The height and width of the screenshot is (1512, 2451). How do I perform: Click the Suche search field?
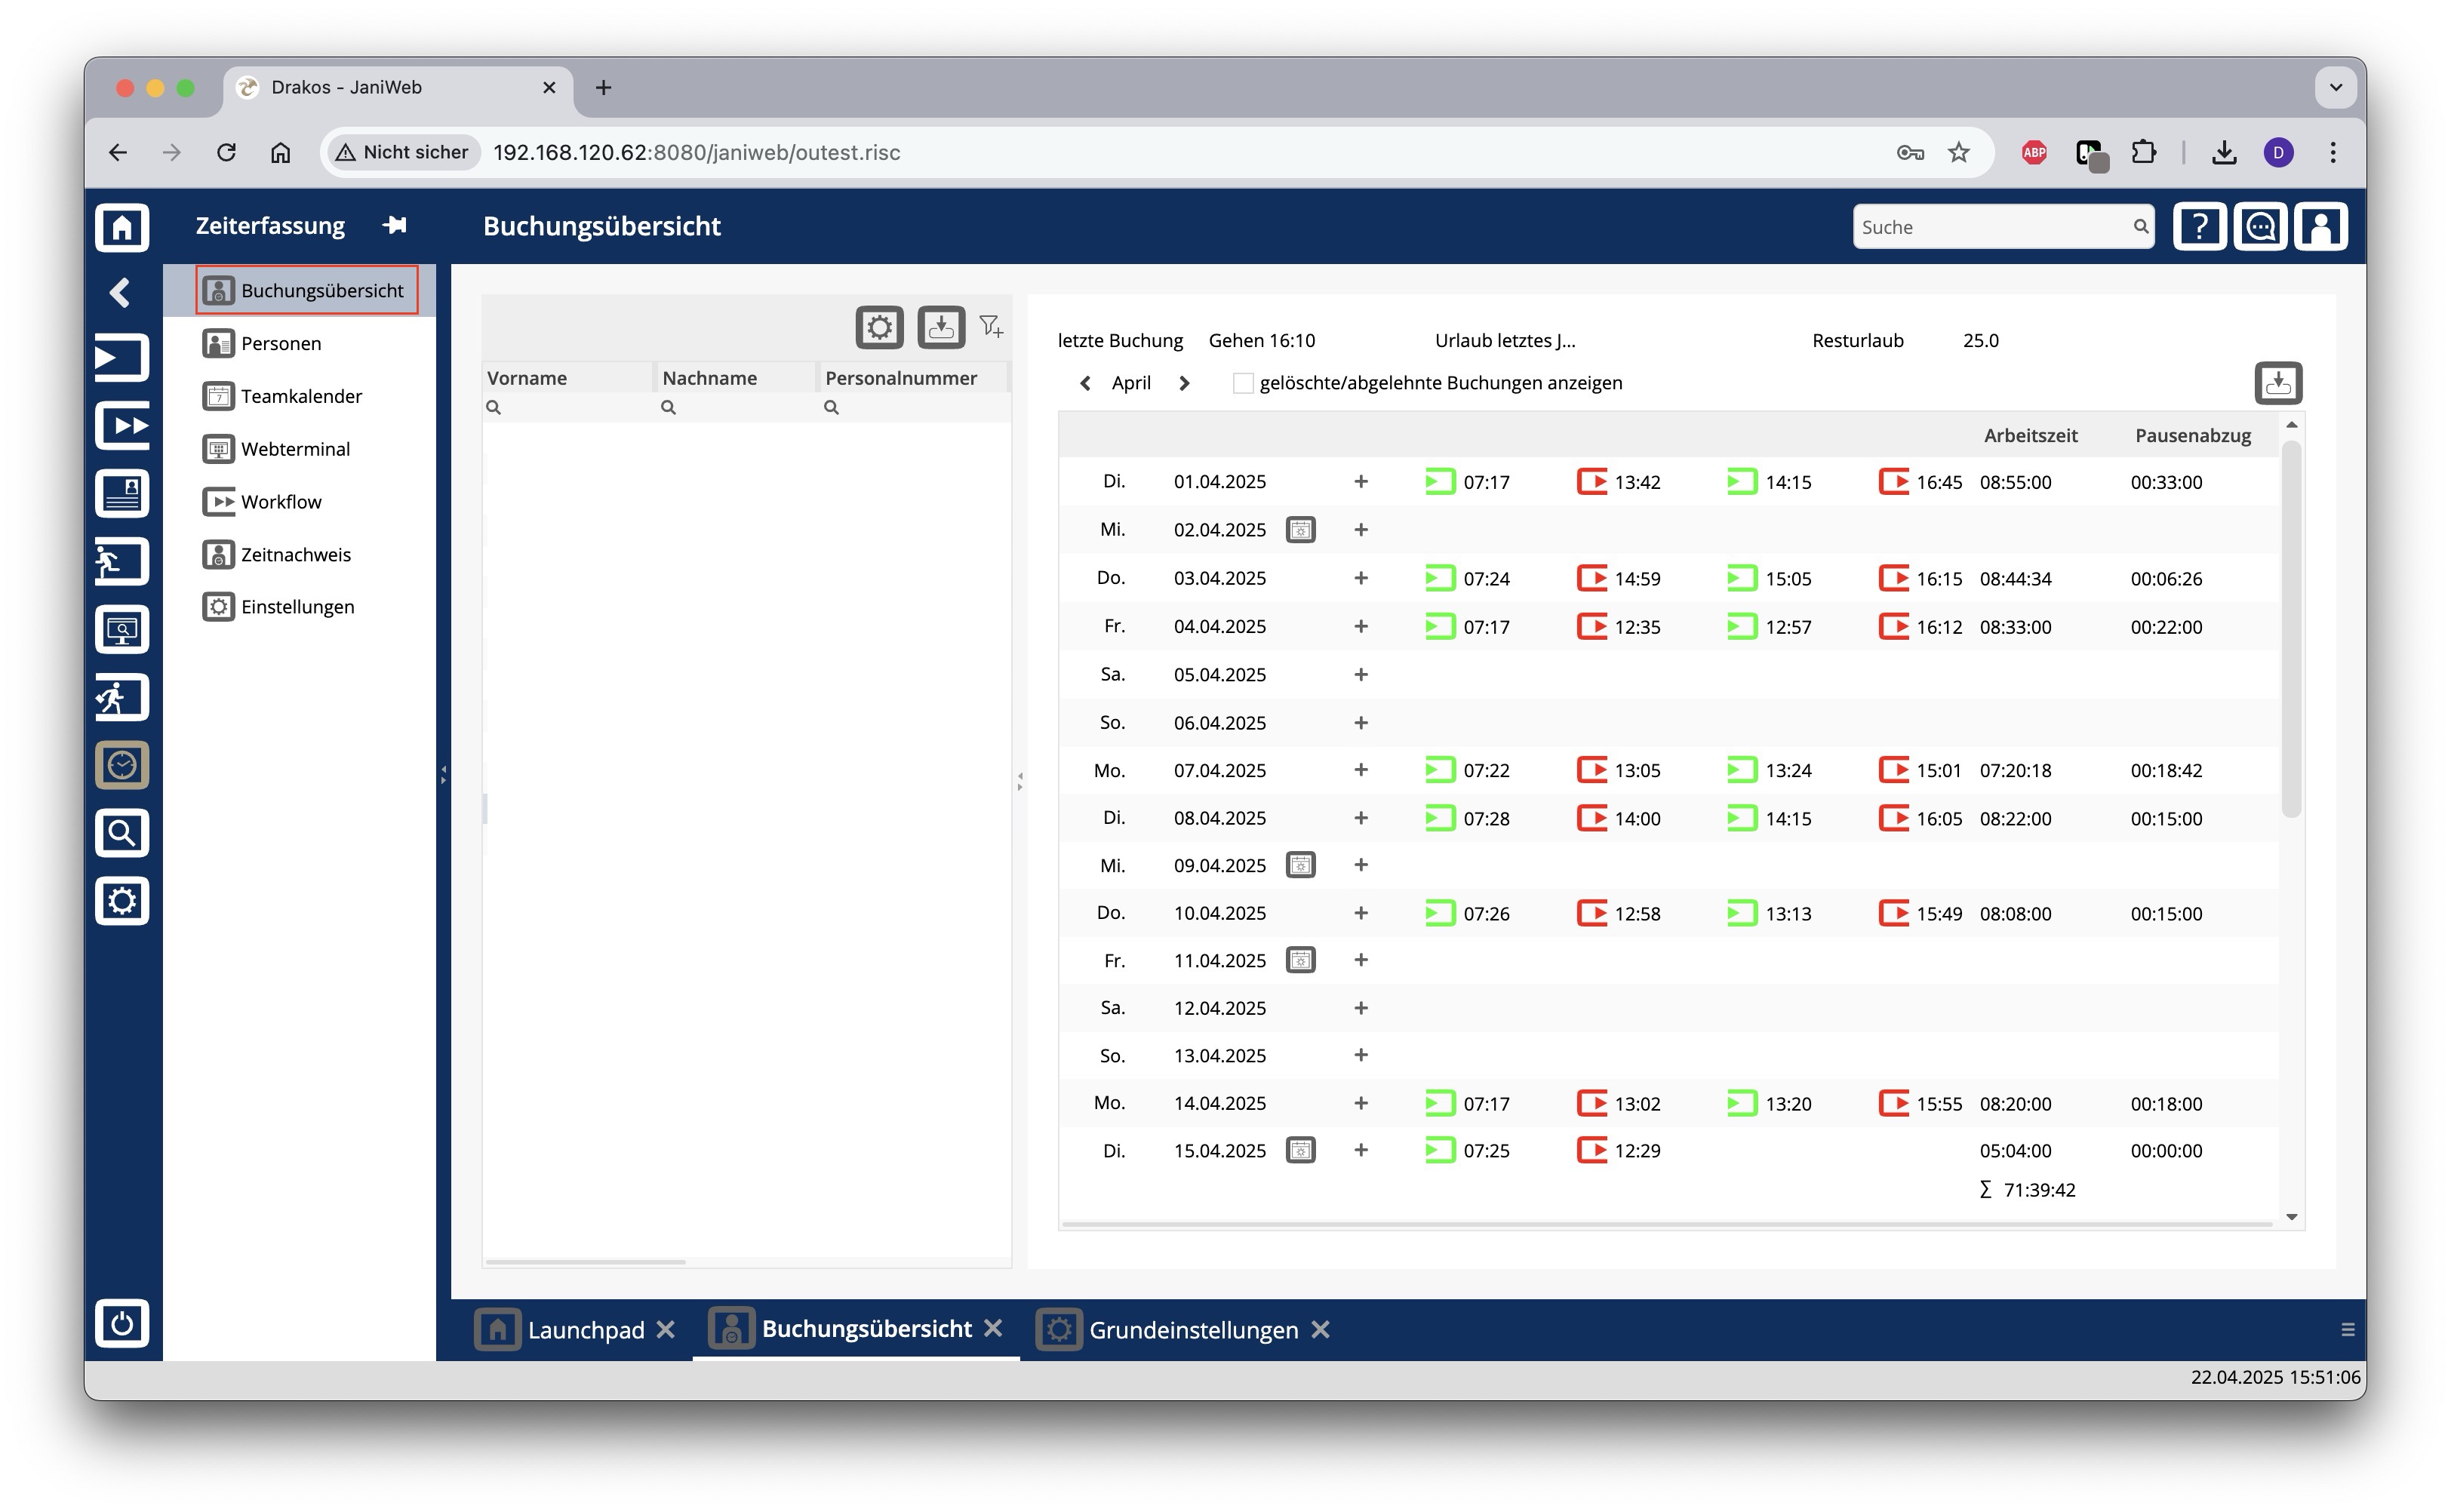(x=1994, y=227)
